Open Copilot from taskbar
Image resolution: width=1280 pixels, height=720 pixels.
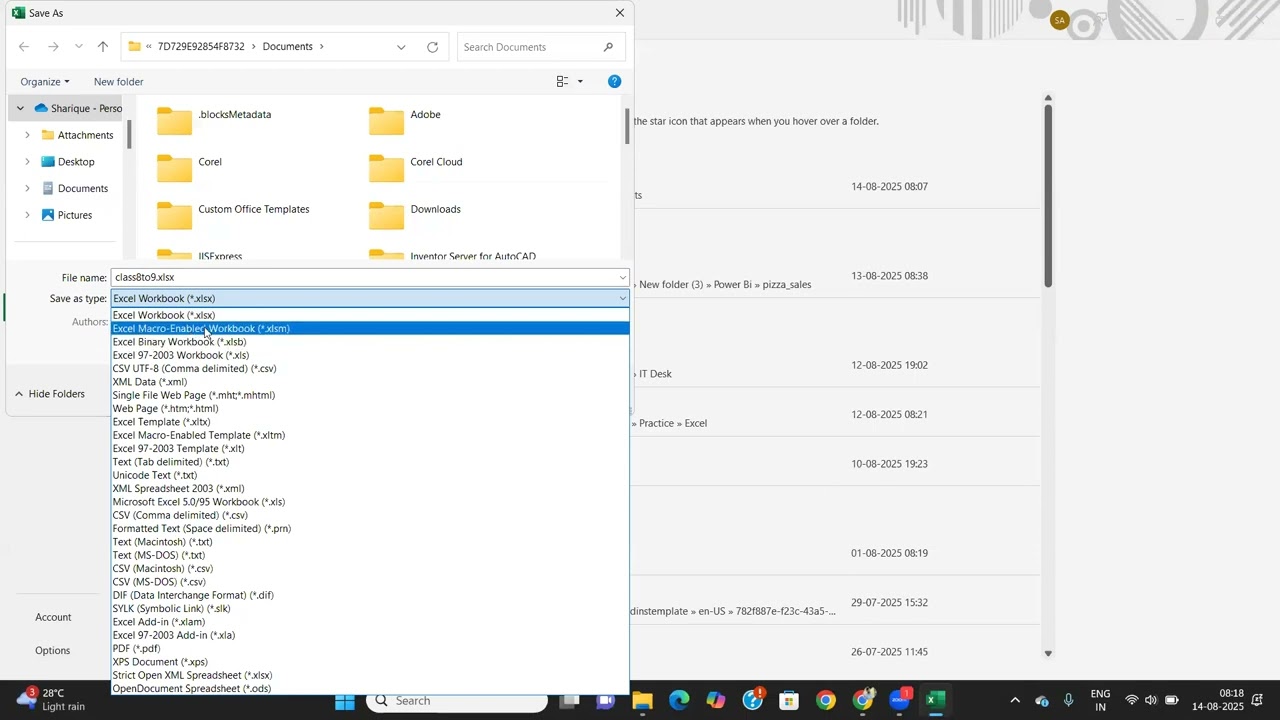[716, 701]
